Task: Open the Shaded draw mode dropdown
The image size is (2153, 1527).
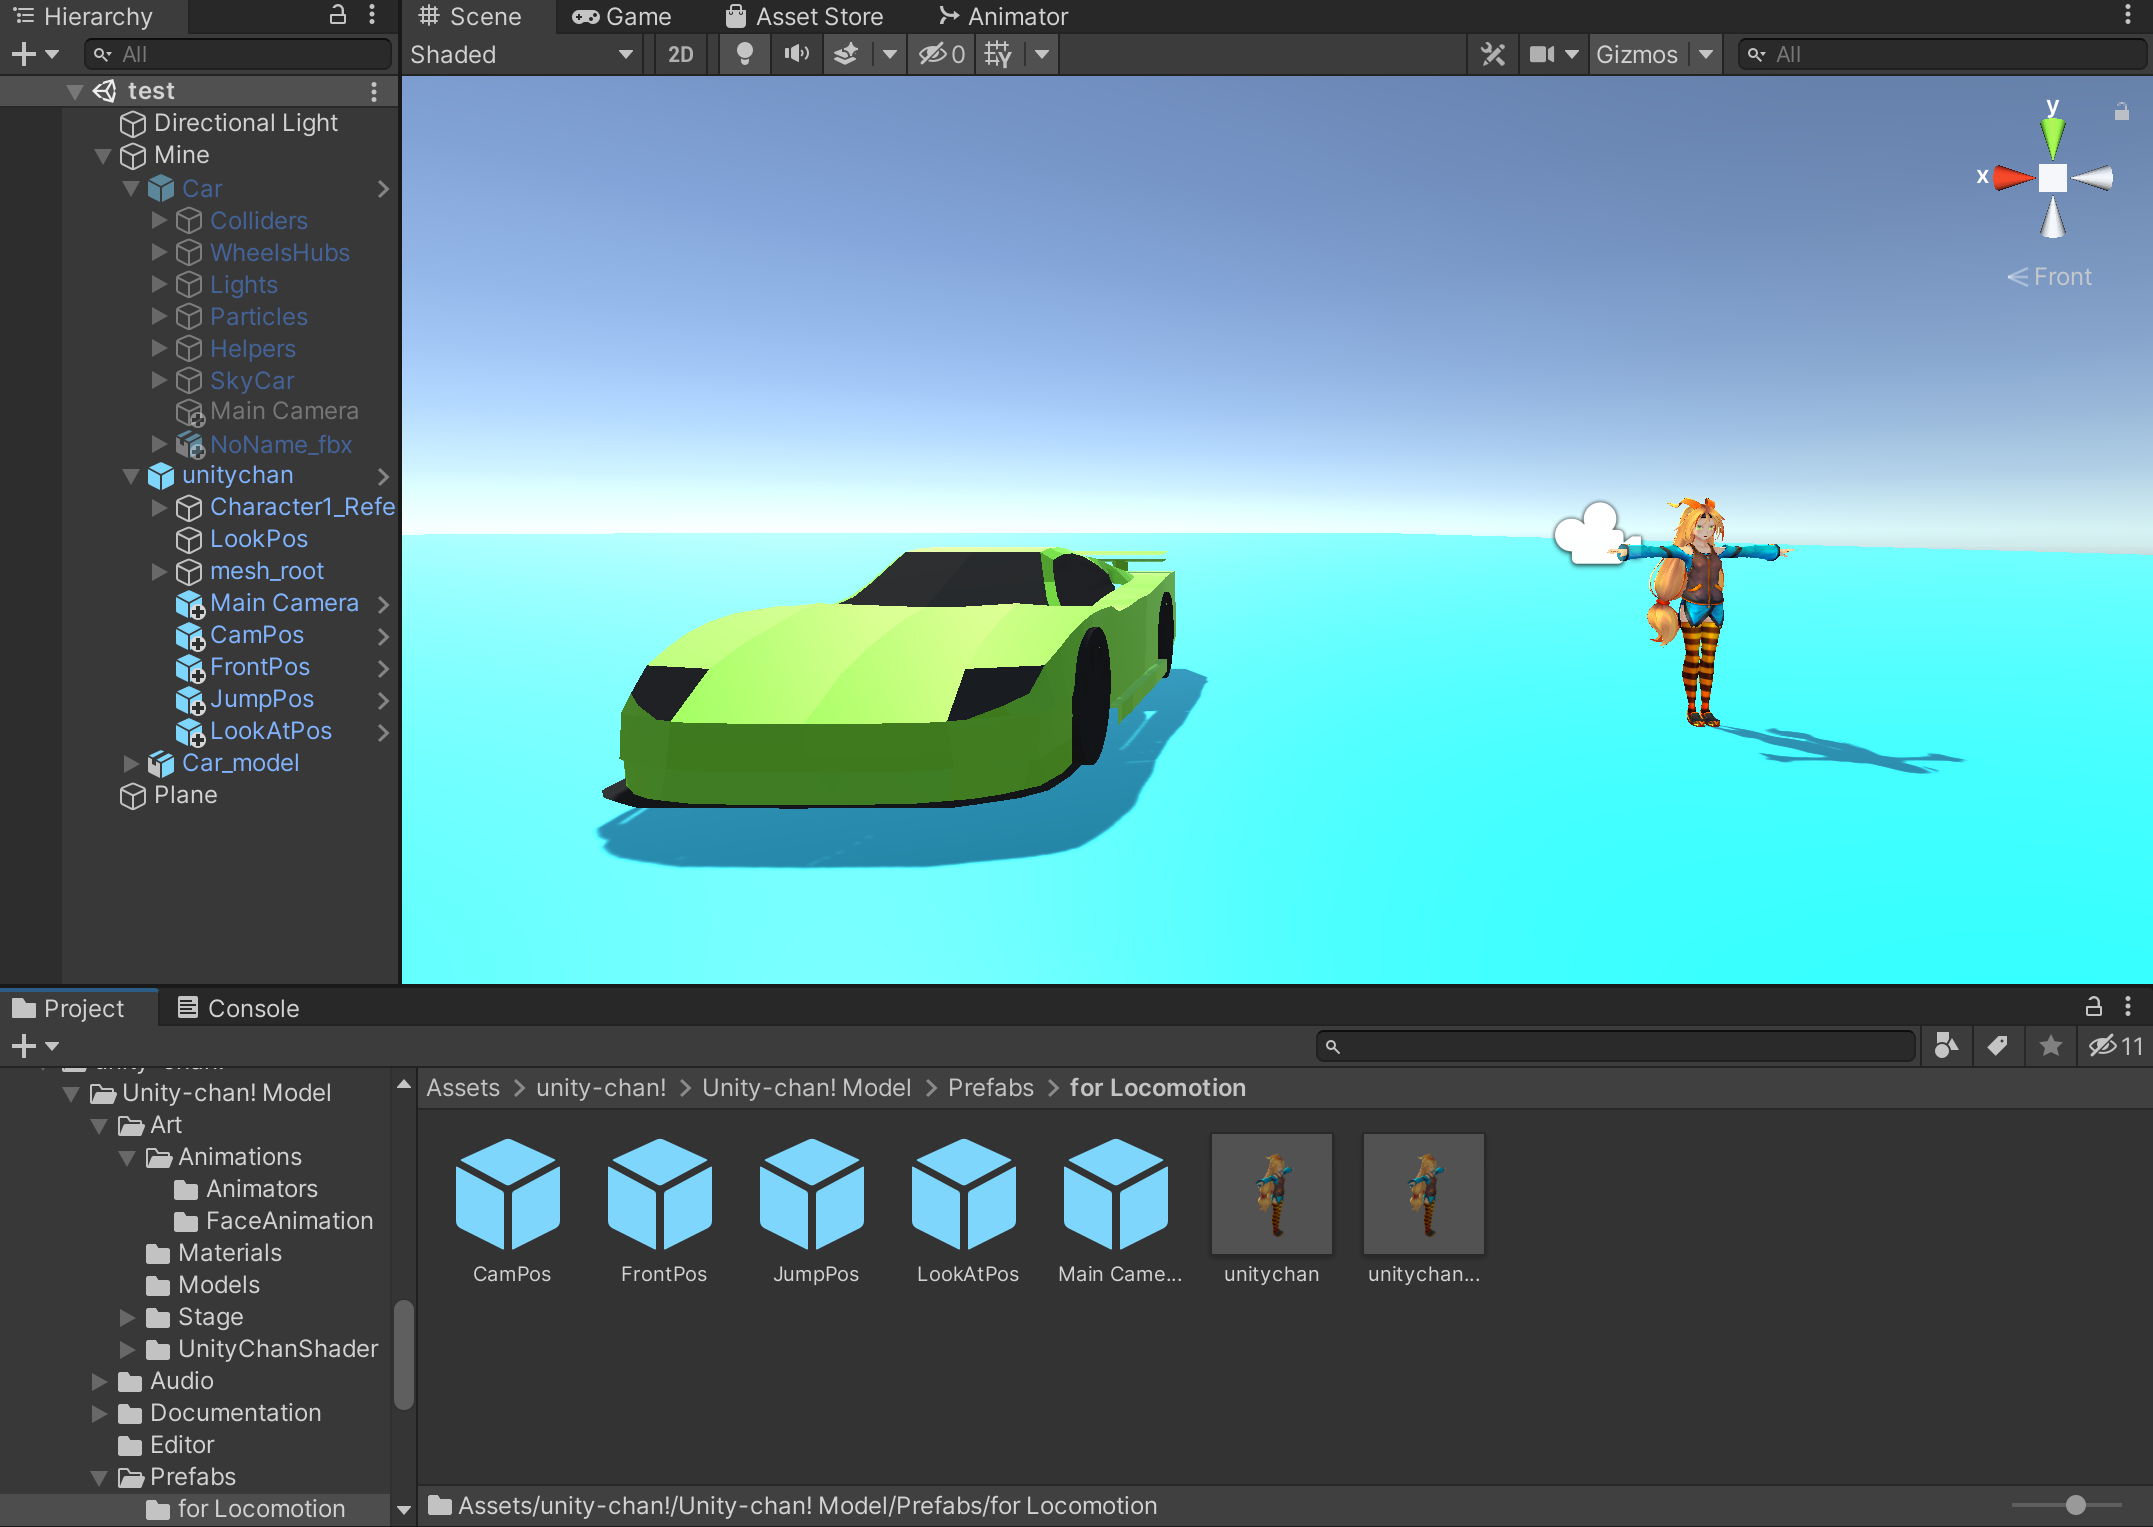Action: [x=521, y=54]
